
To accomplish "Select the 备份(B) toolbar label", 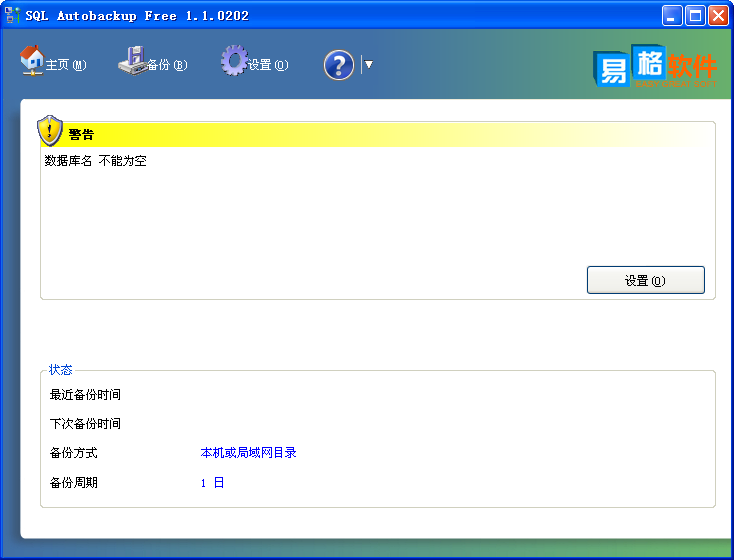I will (x=167, y=66).
